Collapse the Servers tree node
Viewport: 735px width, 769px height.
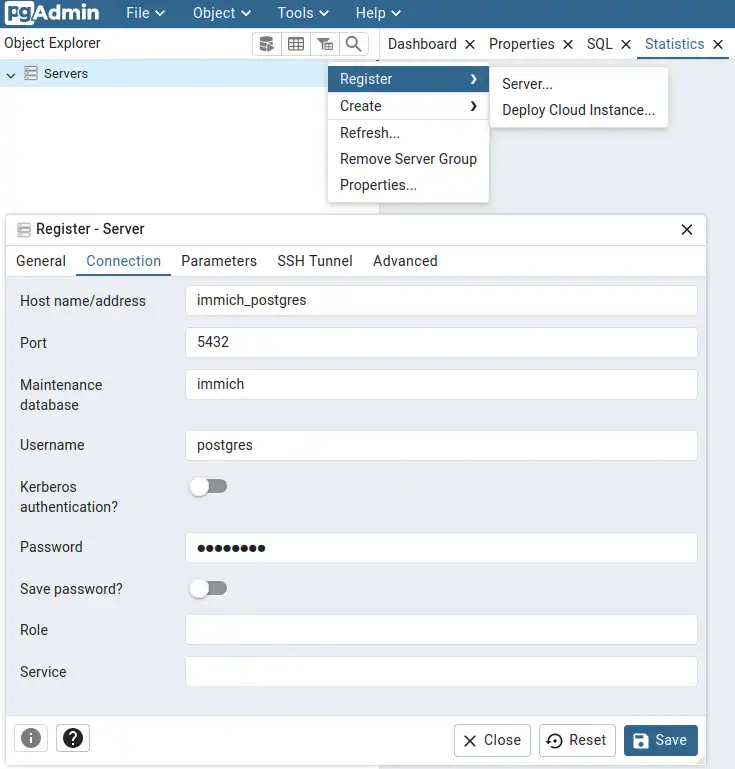11,74
